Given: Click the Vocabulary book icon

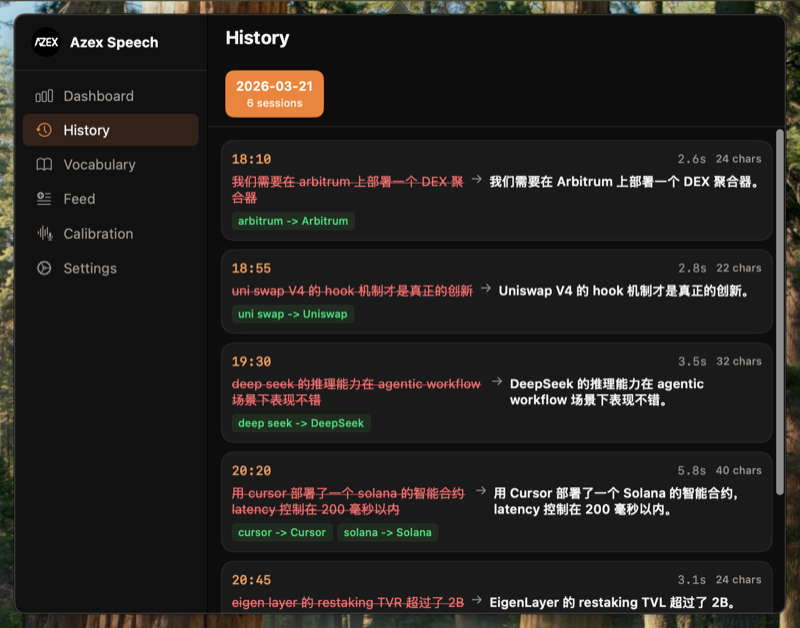Looking at the screenshot, I should (44, 164).
